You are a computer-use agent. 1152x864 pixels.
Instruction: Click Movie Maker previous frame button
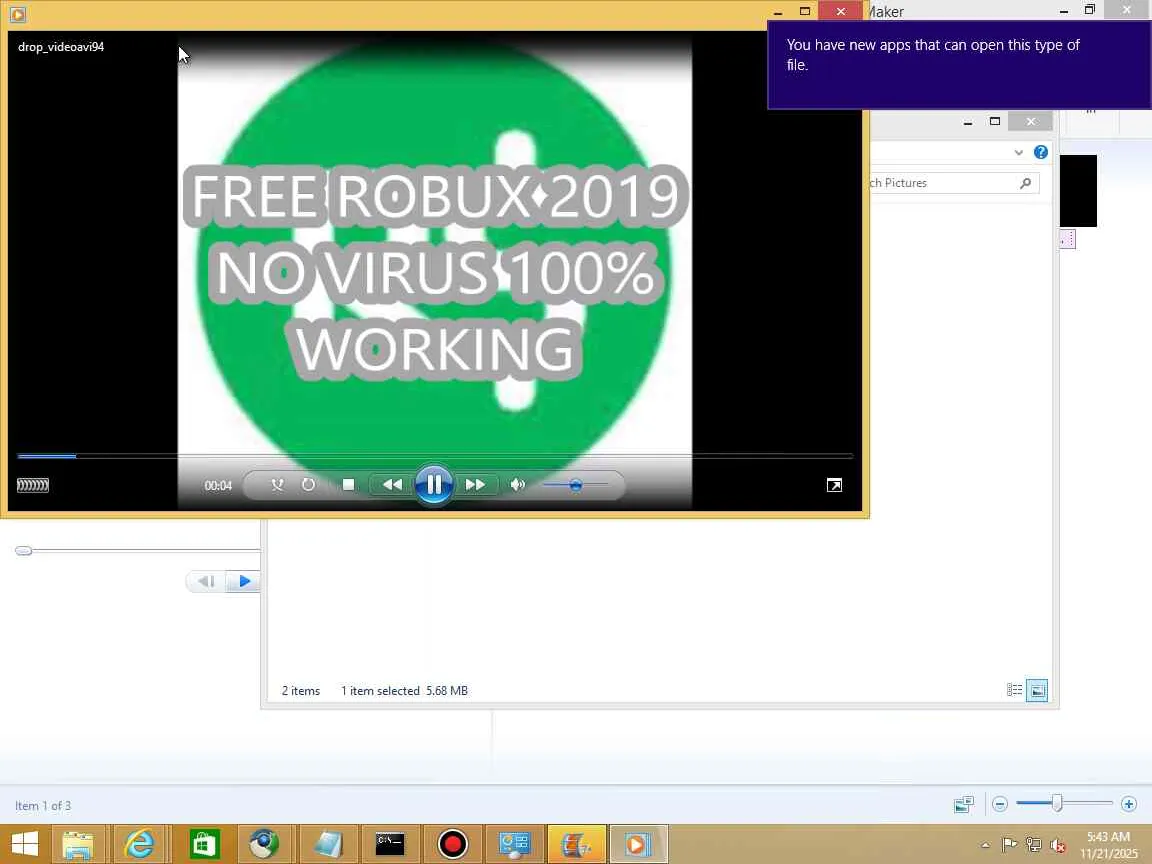pos(205,582)
